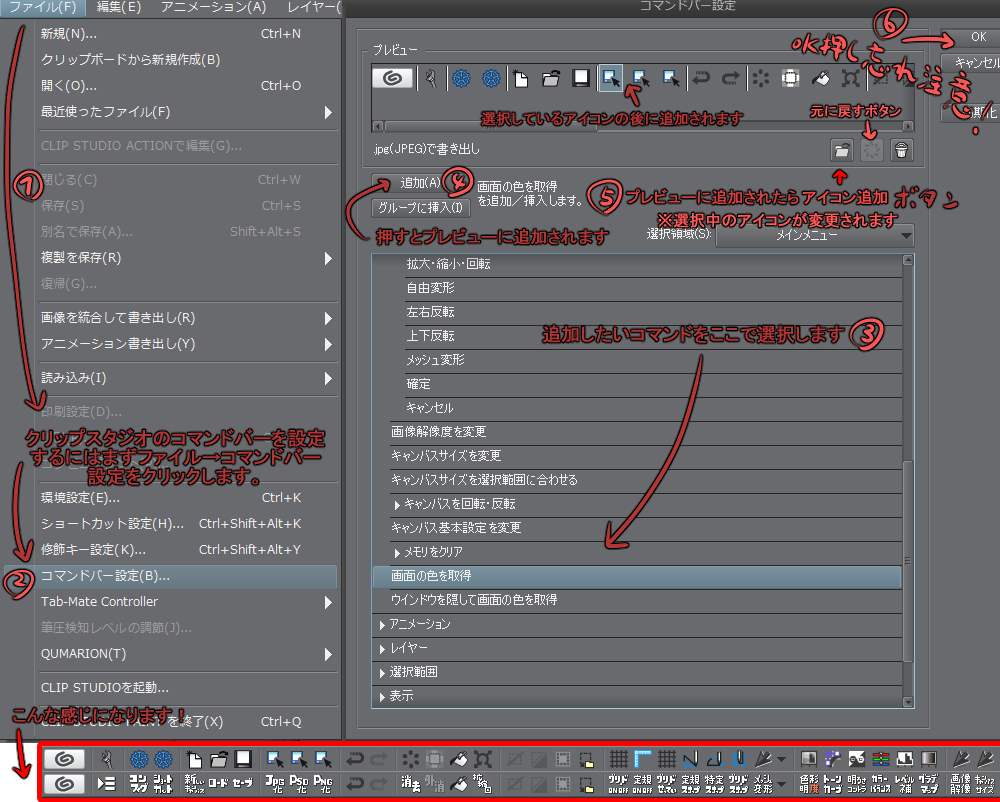The height and width of the screenshot is (802, 1000).
Task: Expand the アニメーション category
Action: click(x=382, y=625)
